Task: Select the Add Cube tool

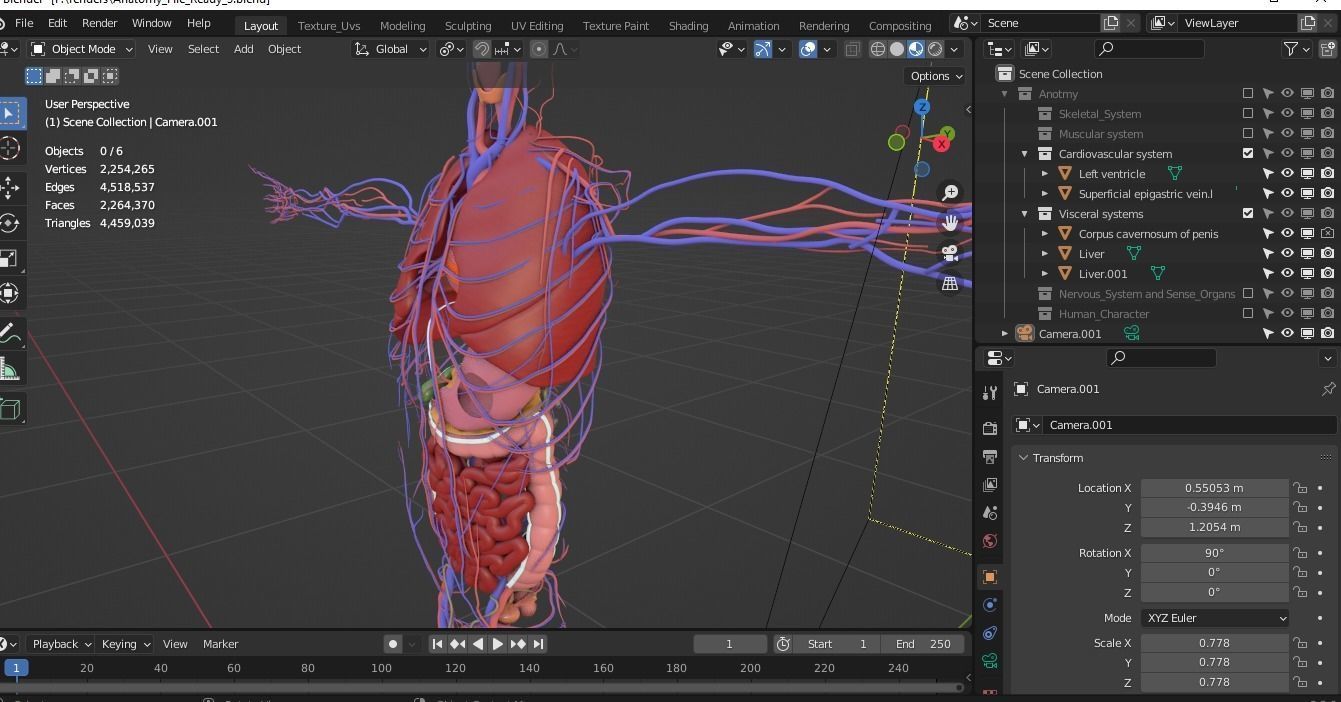Action: 10,409
